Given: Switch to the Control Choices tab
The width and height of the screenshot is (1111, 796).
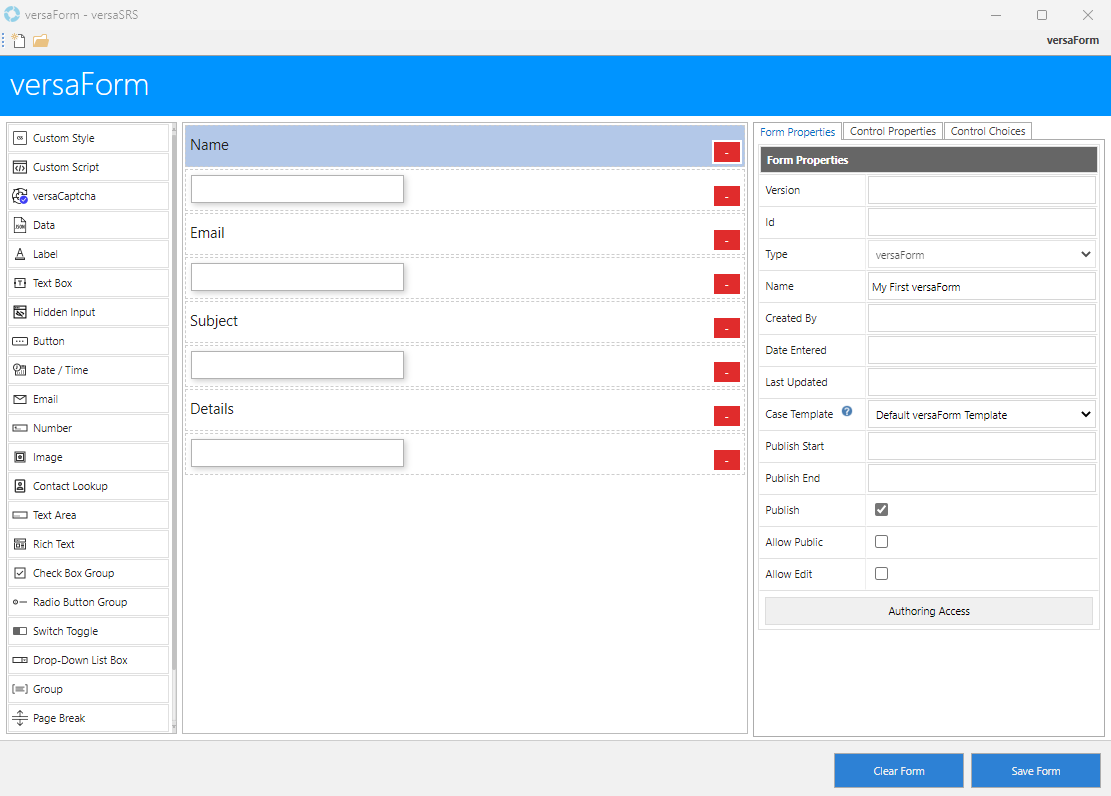Looking at the screenshot, I should point(988,131).
